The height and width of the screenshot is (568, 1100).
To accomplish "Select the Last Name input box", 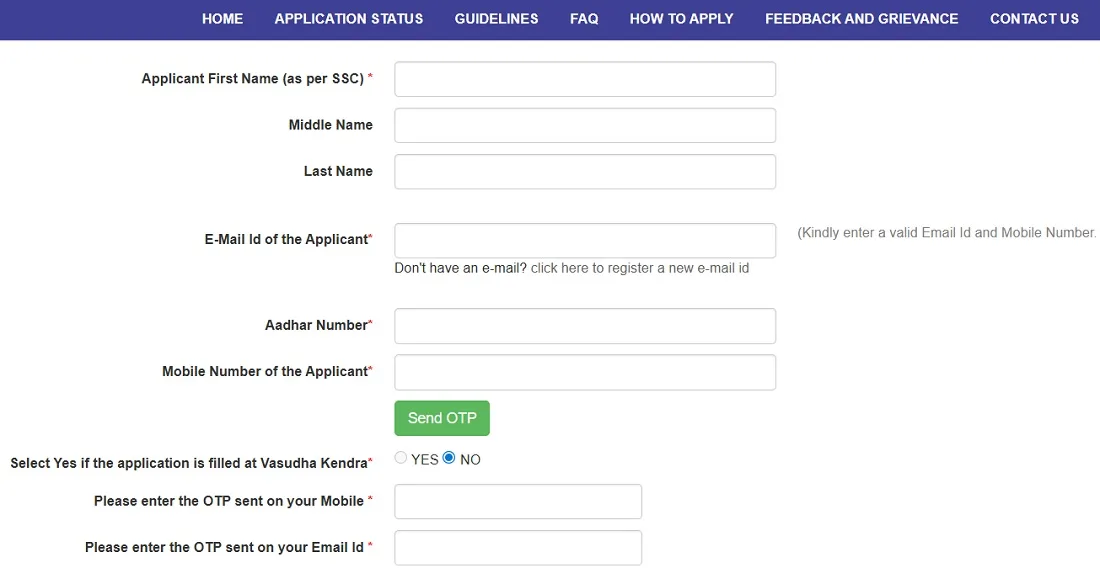I will (x=585, y=171).
